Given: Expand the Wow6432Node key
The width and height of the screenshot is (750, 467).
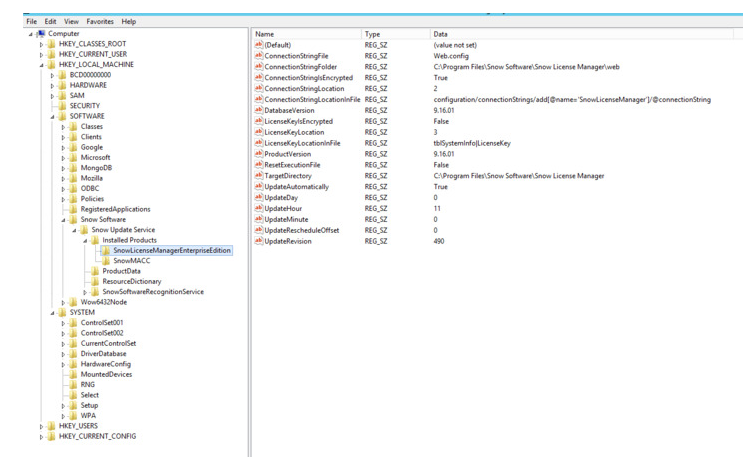Looking at the screenshot, I should [x=63, y=303].
